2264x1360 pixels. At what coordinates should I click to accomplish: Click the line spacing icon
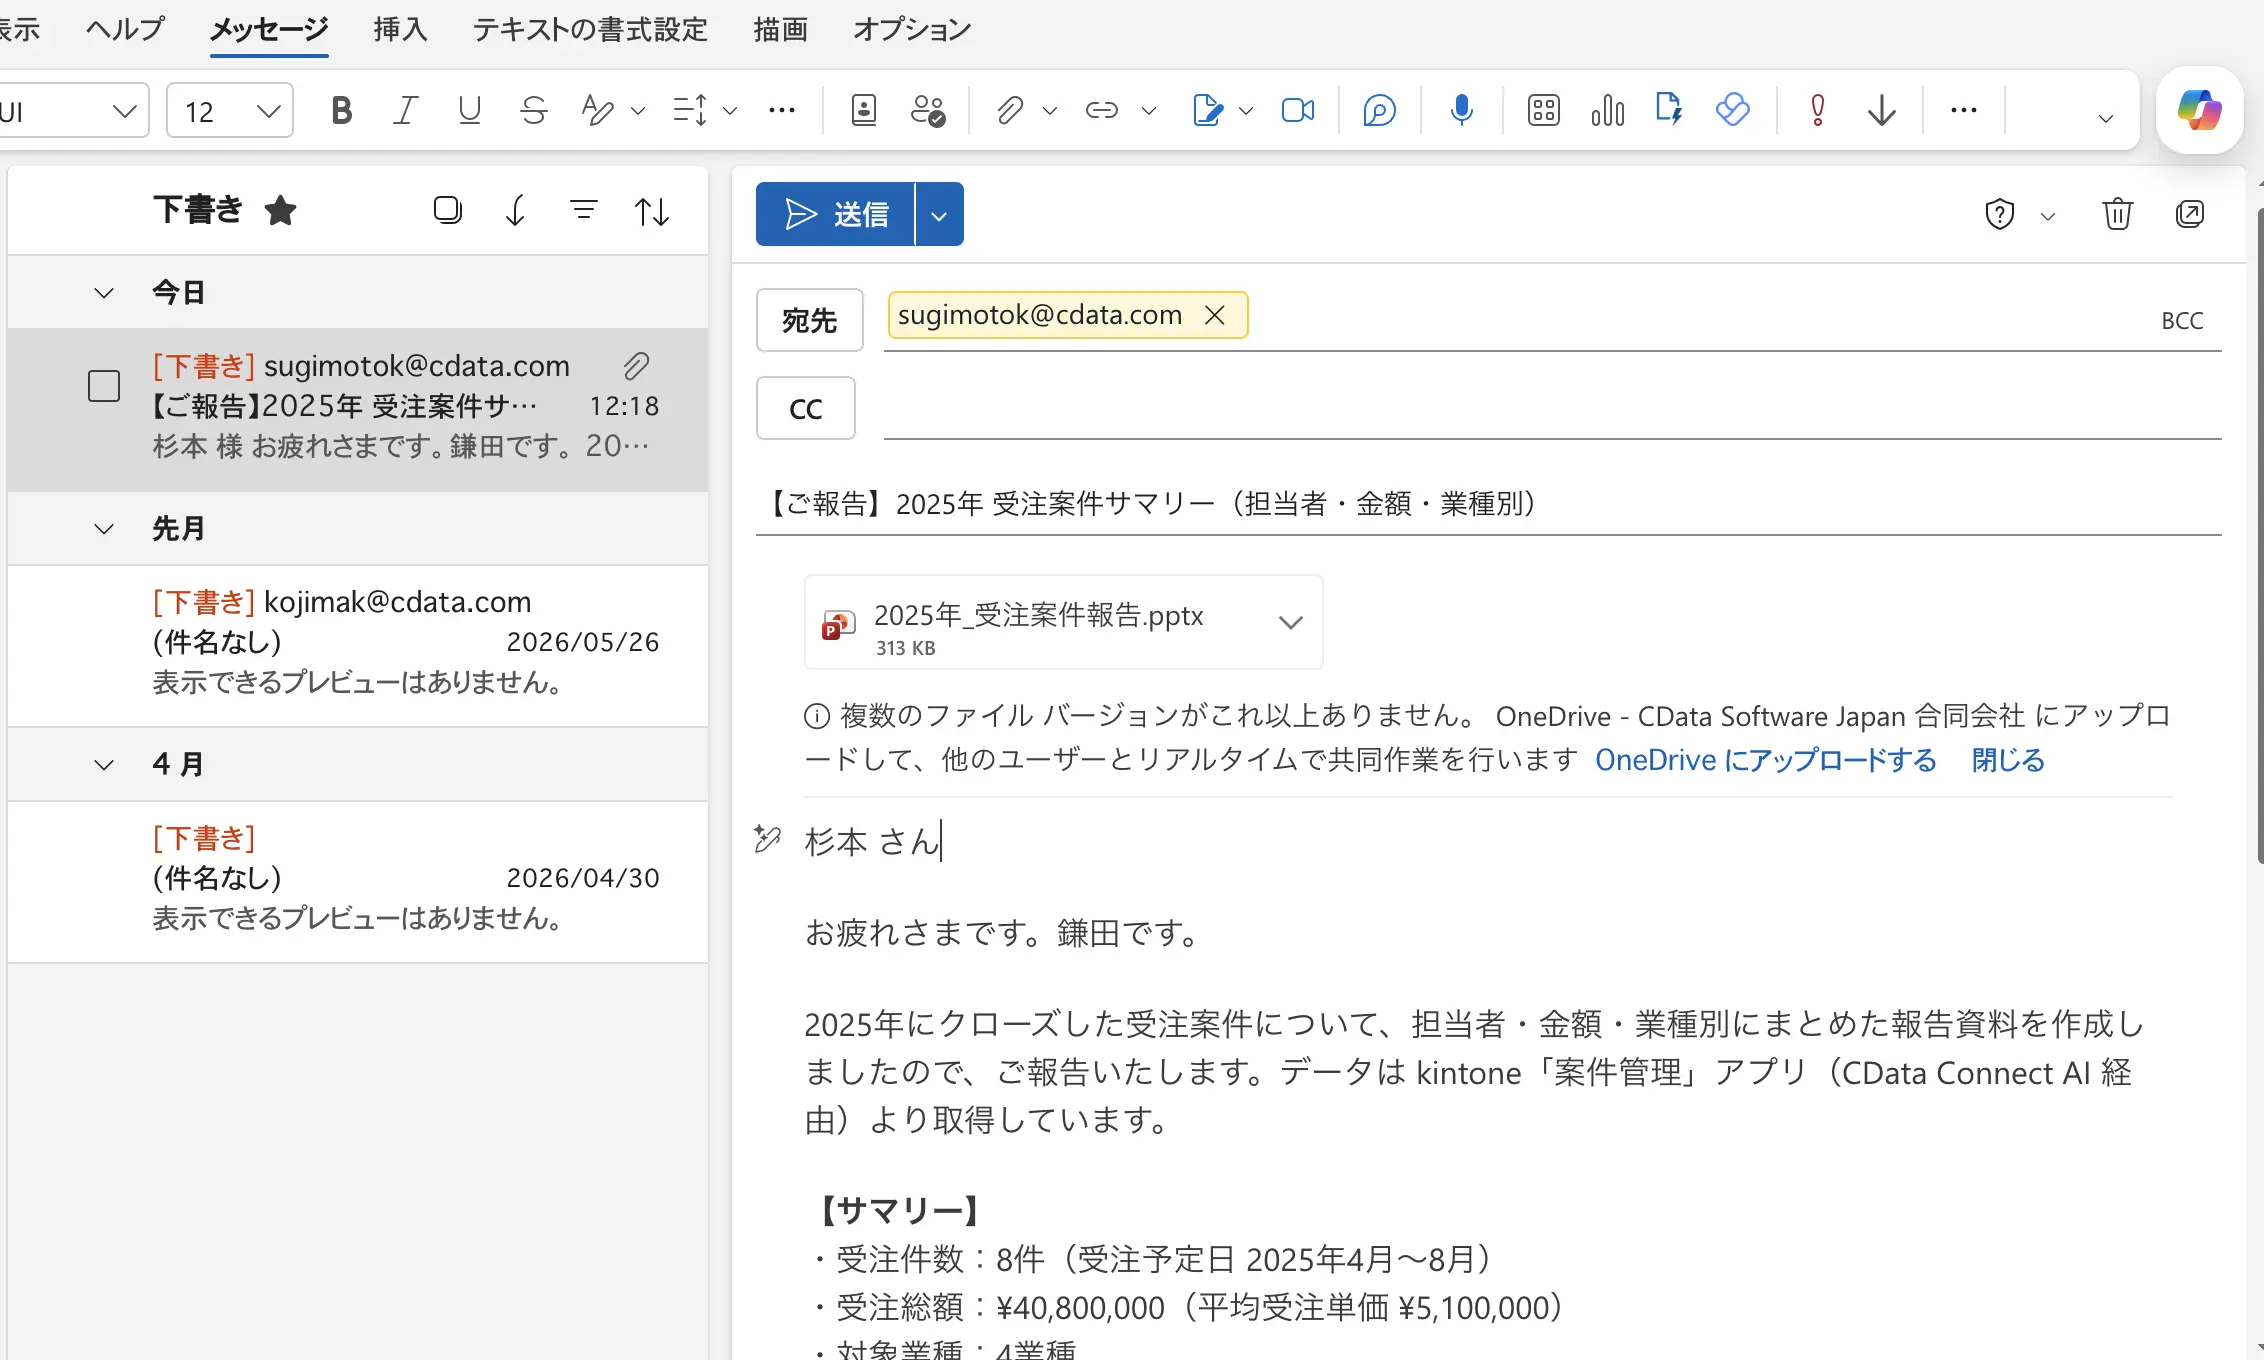tap(690, 110)
